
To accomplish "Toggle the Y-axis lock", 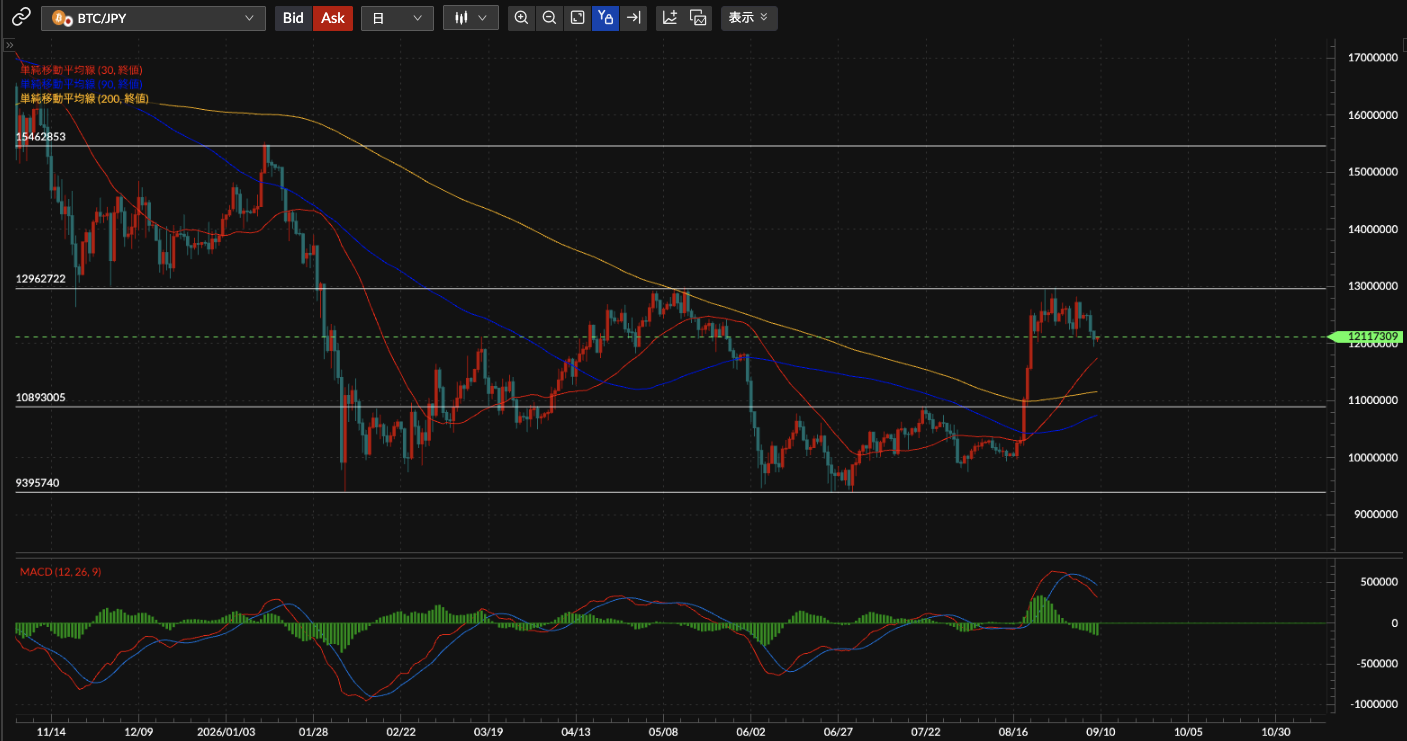I will coord(605,18).
